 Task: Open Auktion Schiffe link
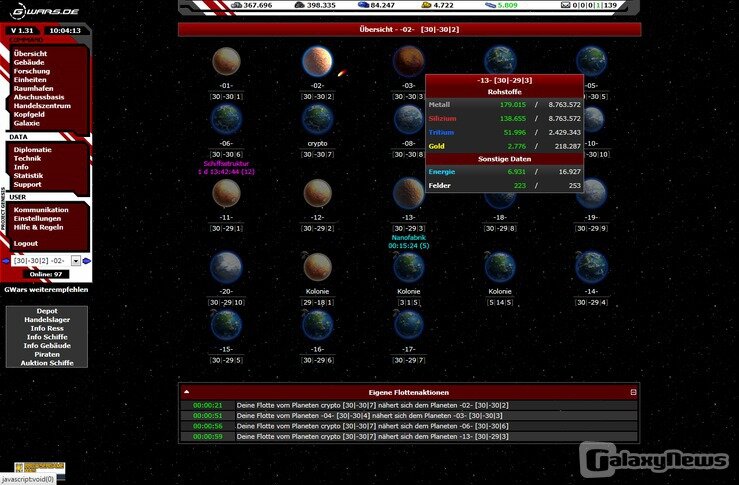(x=47, y=363)
